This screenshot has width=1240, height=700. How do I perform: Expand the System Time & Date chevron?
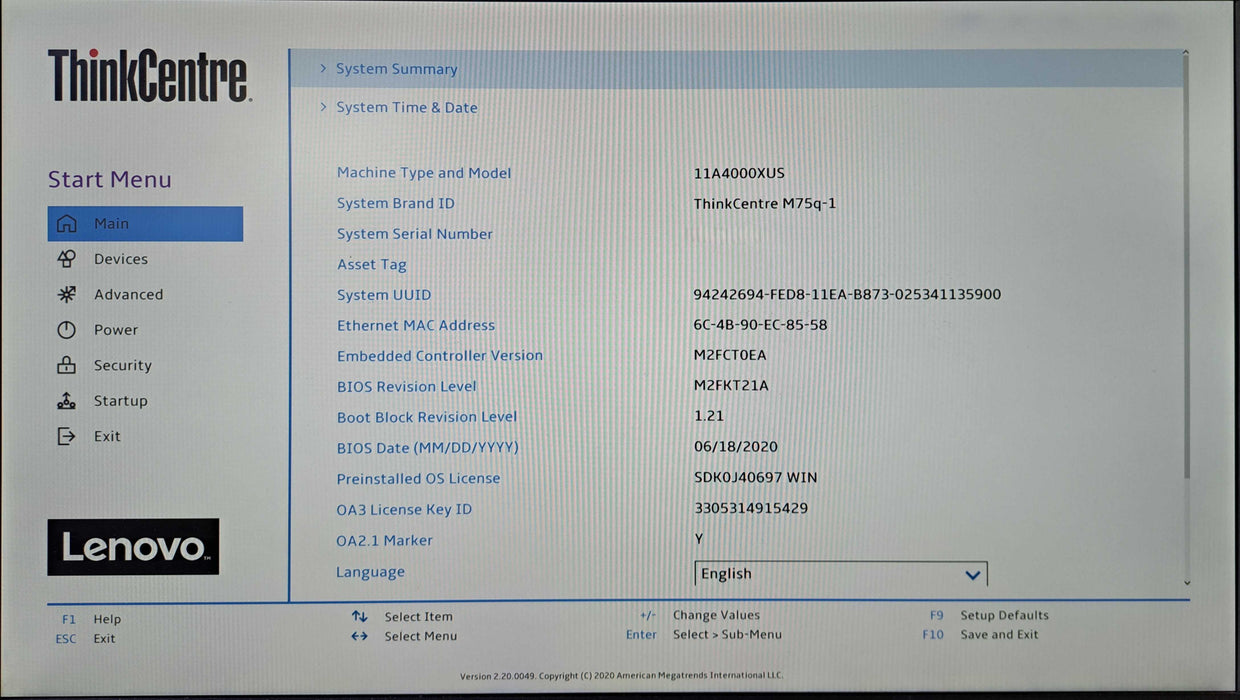(x=323, y=107)
